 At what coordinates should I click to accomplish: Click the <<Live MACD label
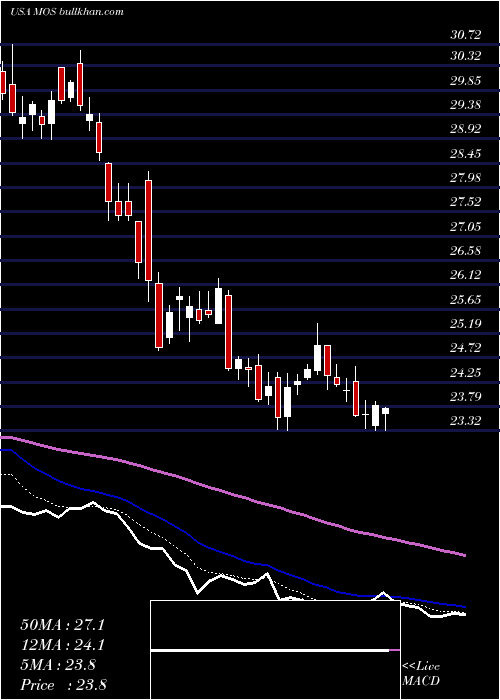(421, 674)
